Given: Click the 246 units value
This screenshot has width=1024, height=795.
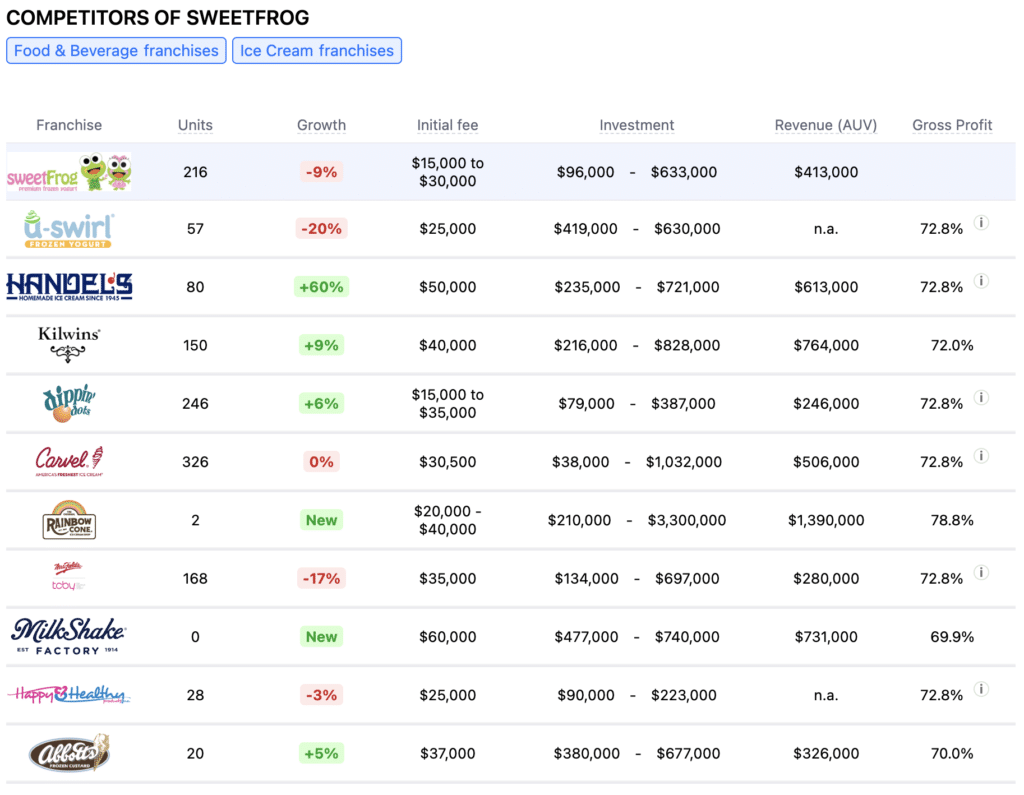Looking at the screenshot, I should click(195, 404).
